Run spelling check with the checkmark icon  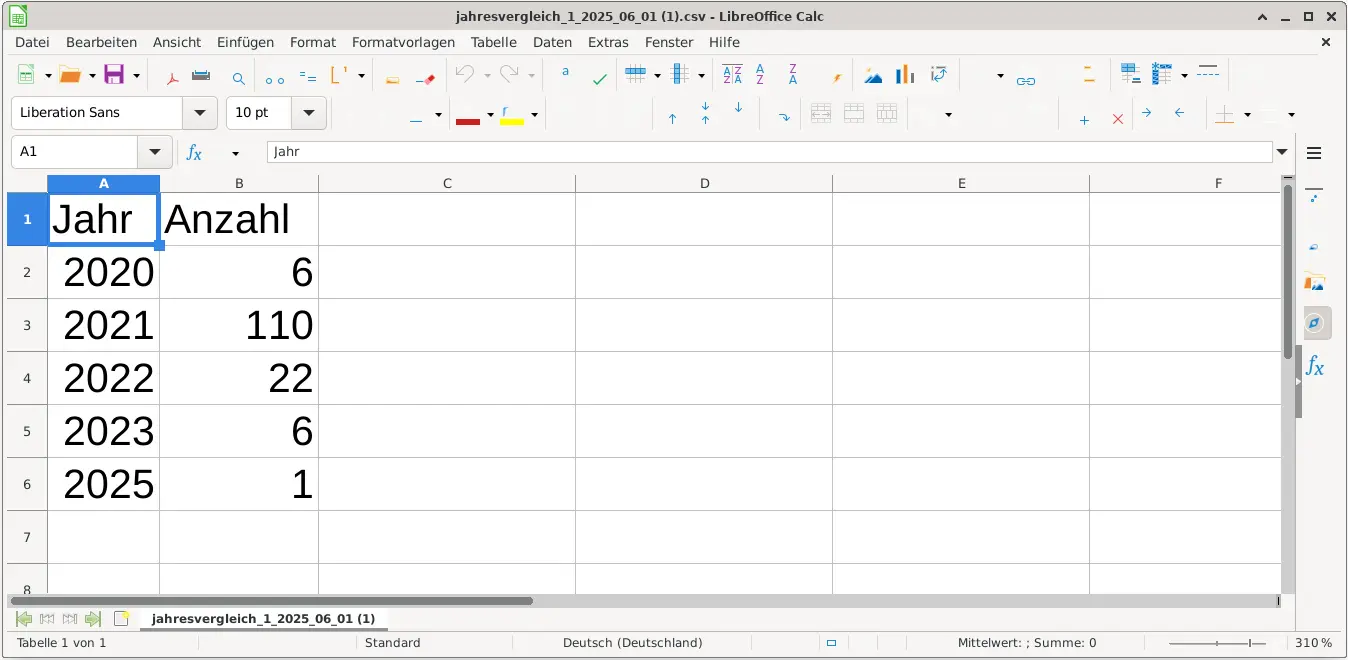tap(599, 77)
